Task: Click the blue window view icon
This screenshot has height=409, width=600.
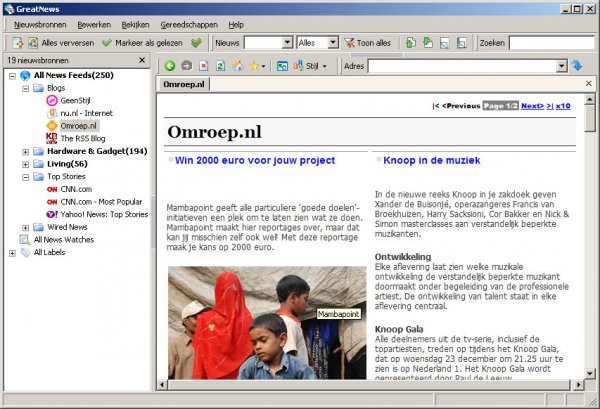Action: click(282, 66)
